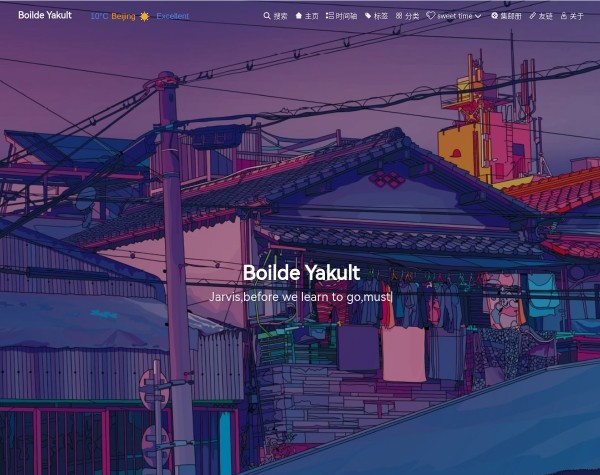This screenshot has width=600, height=475.
Task: Click the Beijing city weather label
Action: tap(123, 16)
